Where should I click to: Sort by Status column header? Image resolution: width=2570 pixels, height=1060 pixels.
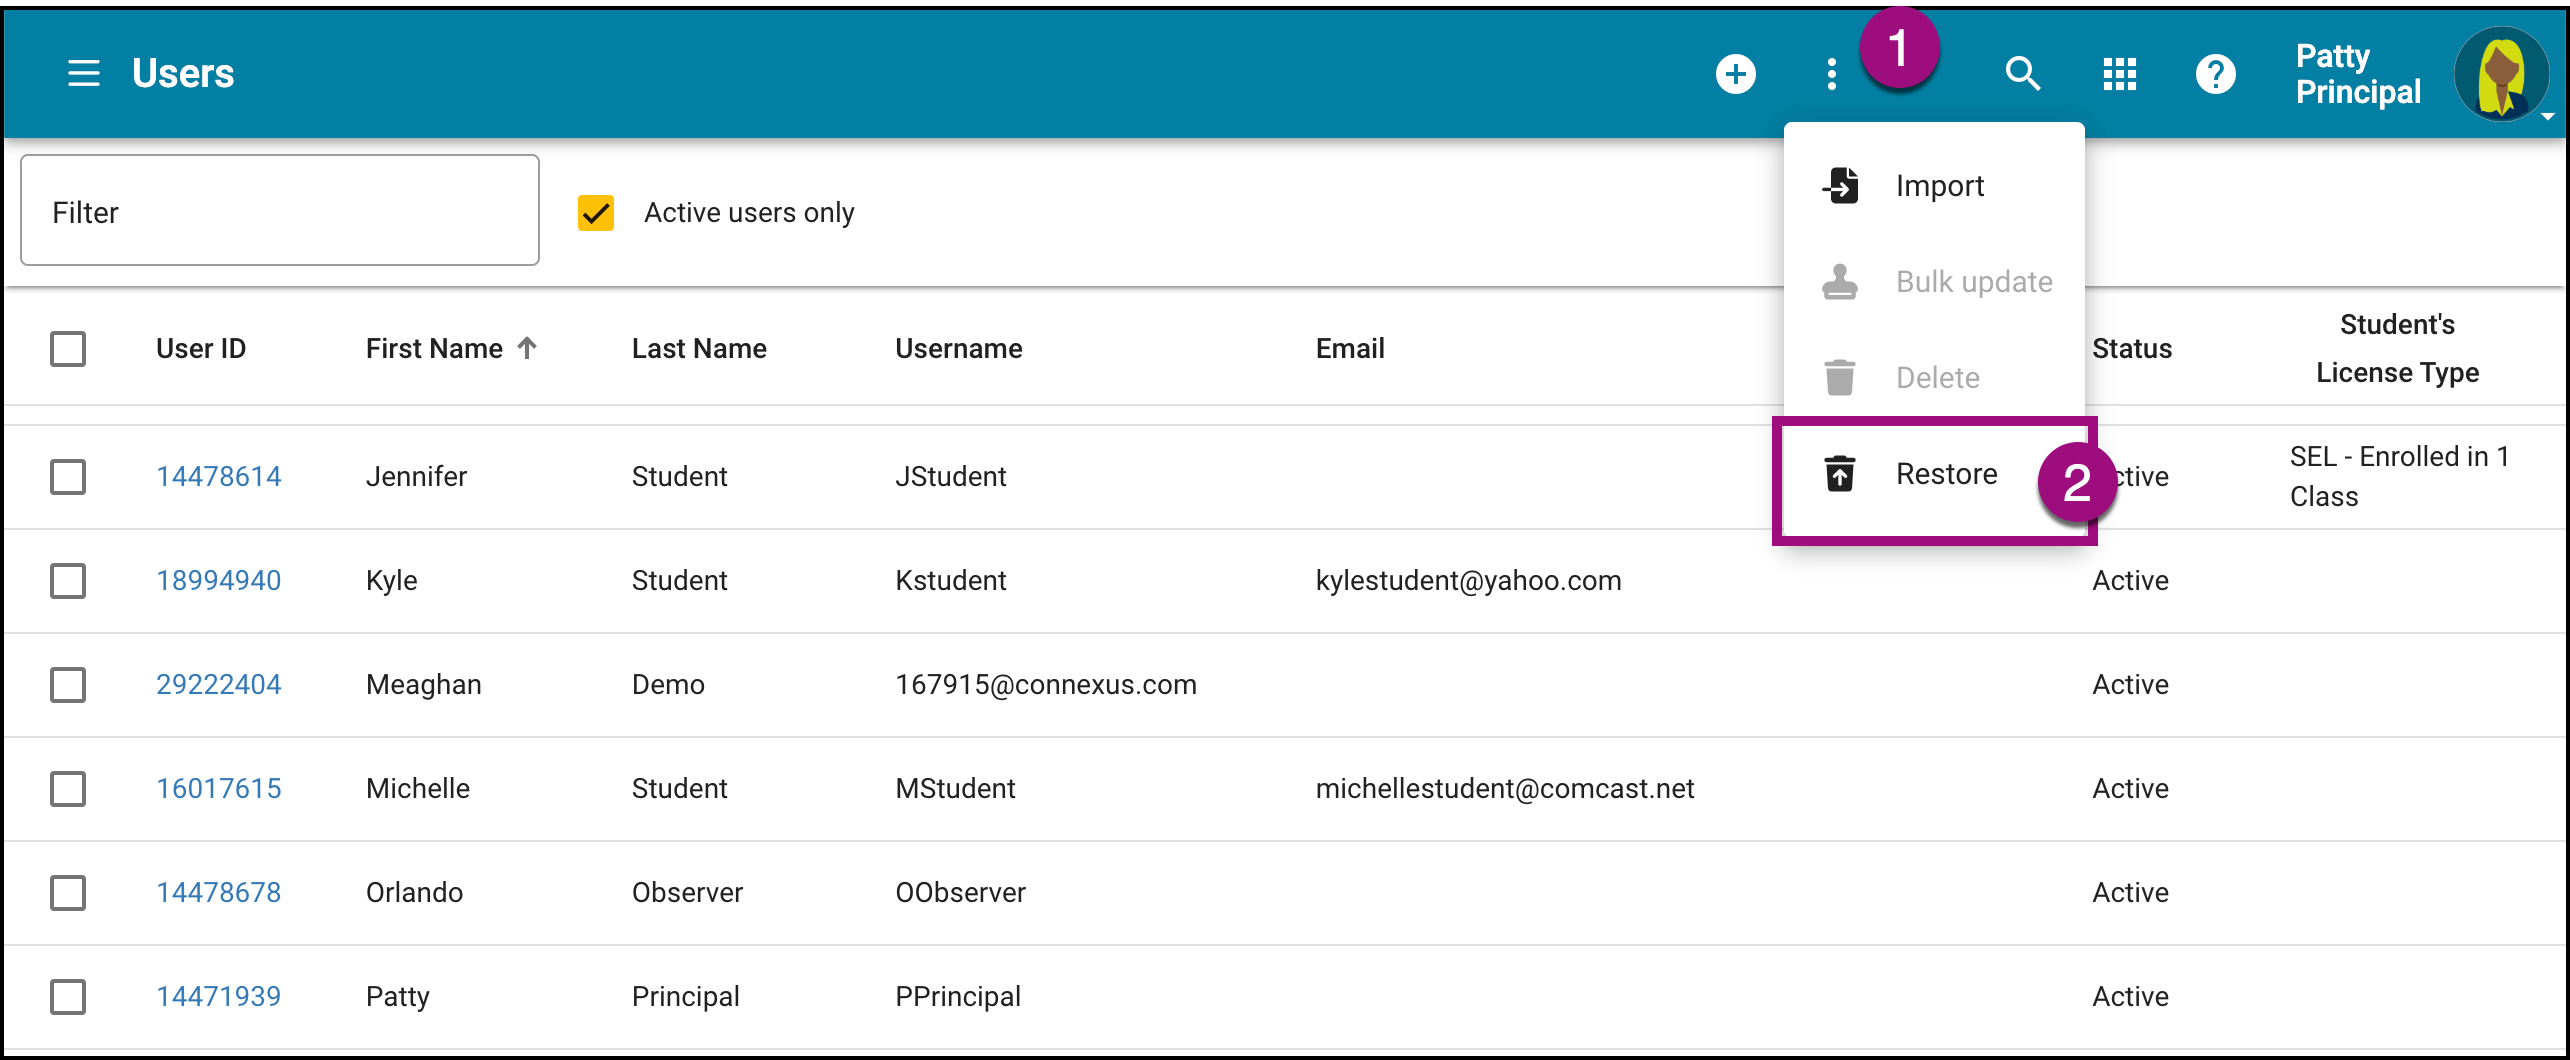[x=2132, y=349]
